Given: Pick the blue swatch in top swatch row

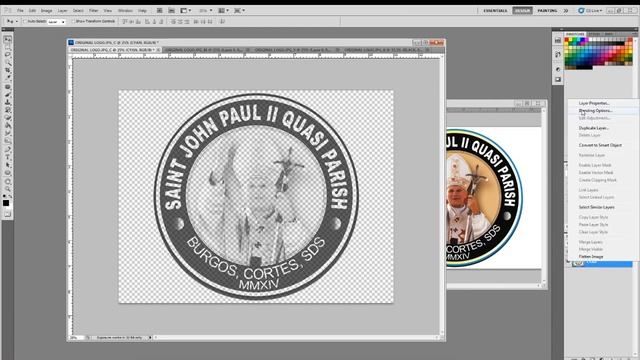Looking at the screenshot, I should click(x=583, y=40).
